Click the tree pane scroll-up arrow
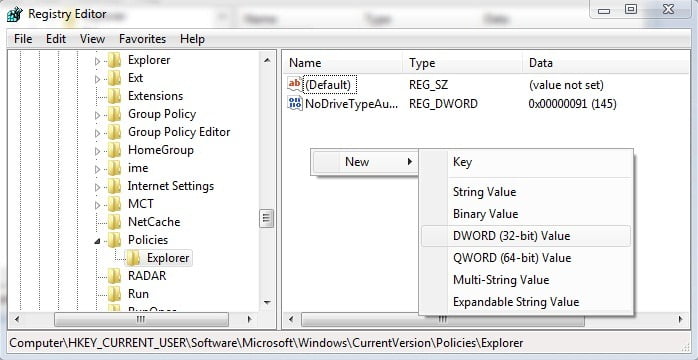Image resolution: width=698 pixels, height=360 pixels. click(x=267, y=60)
